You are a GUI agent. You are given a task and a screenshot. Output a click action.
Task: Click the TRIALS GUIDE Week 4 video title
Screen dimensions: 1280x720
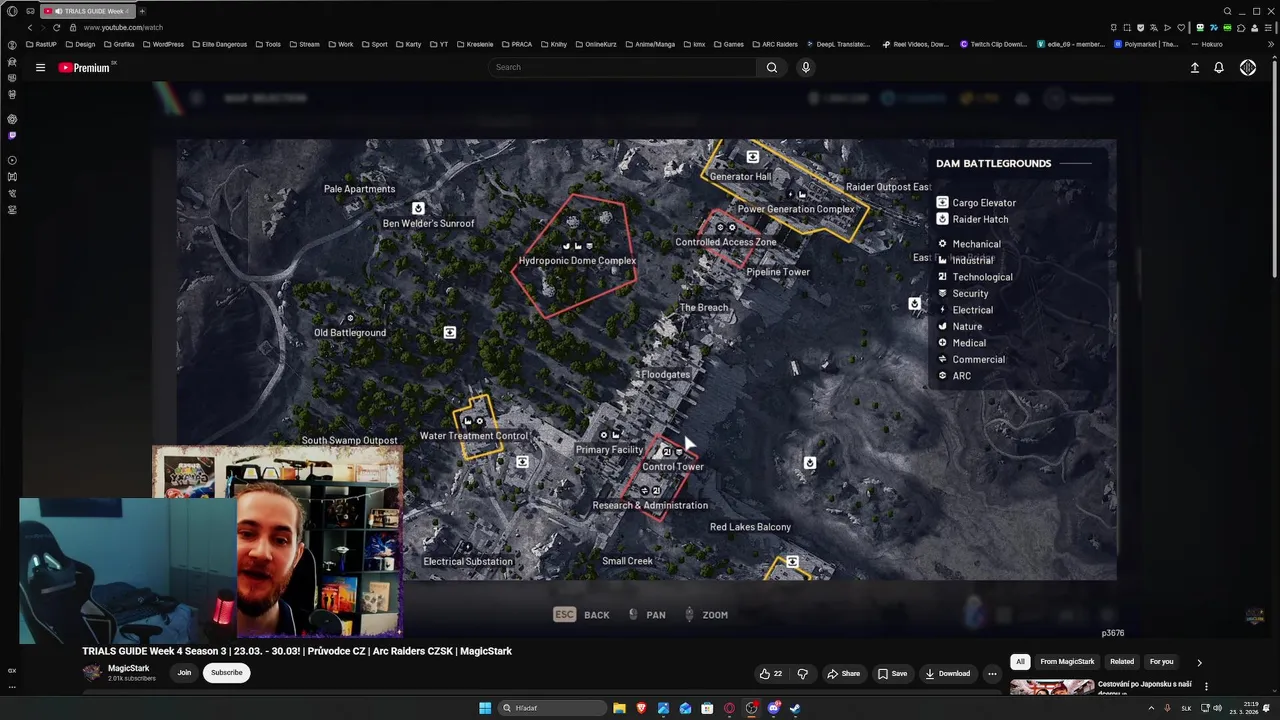297,651
